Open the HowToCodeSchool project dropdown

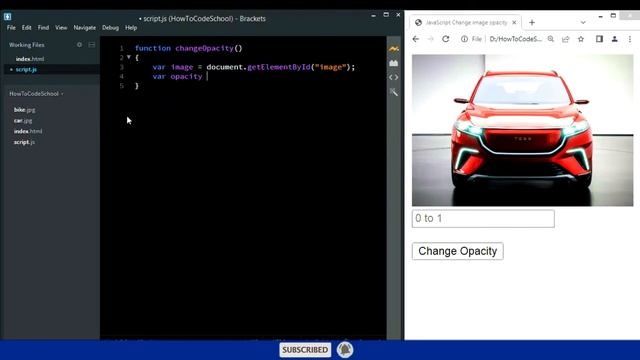pos(36,94)
